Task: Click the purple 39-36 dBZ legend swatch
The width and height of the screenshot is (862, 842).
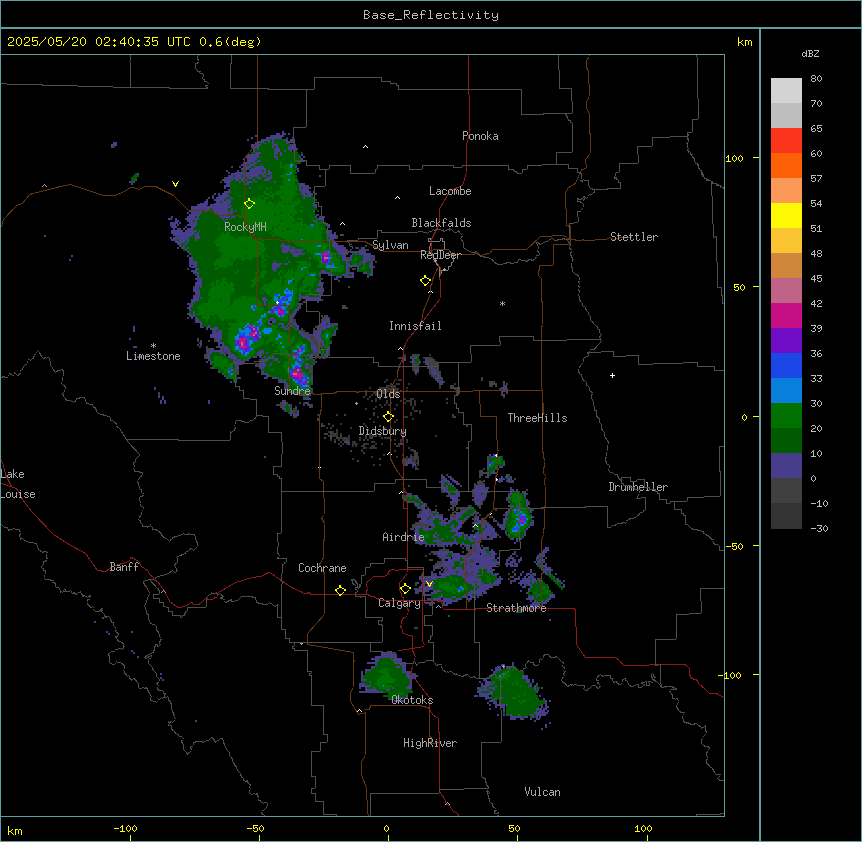Action: (x=786, y=341)
